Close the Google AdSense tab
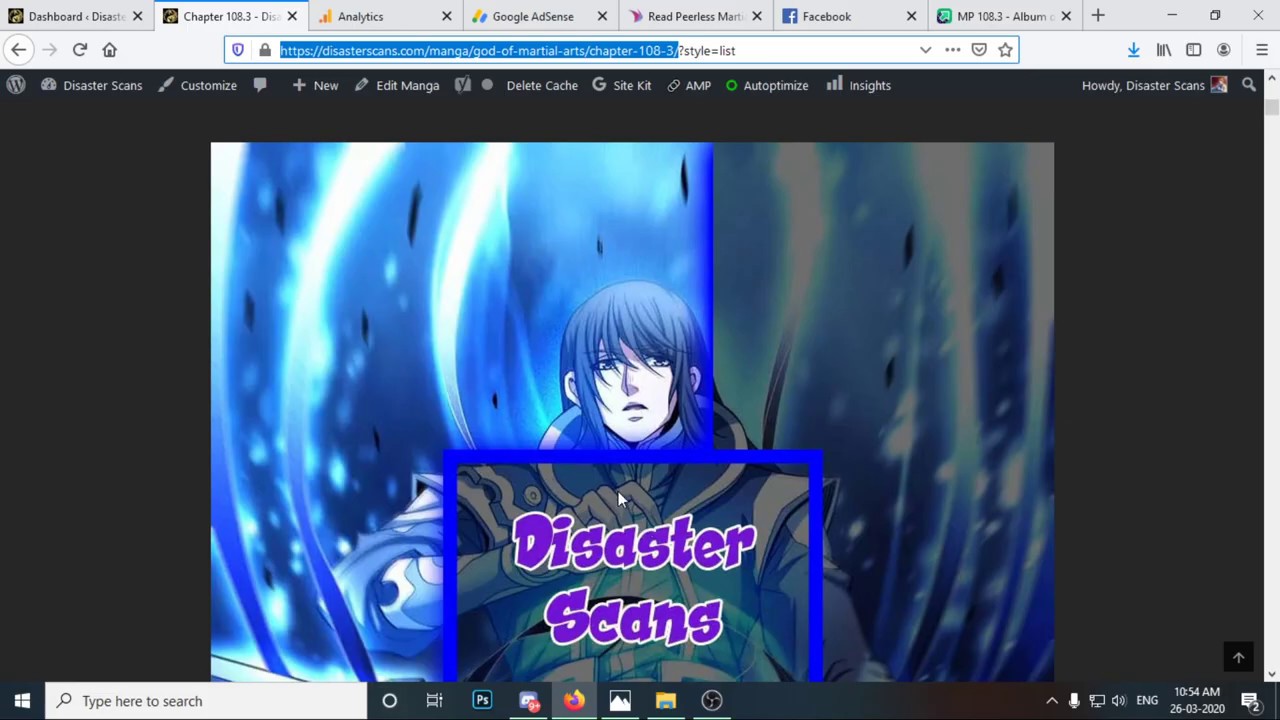Image resolution: width=1280 pixels, height=720 pixels. [x=602, y=16]
